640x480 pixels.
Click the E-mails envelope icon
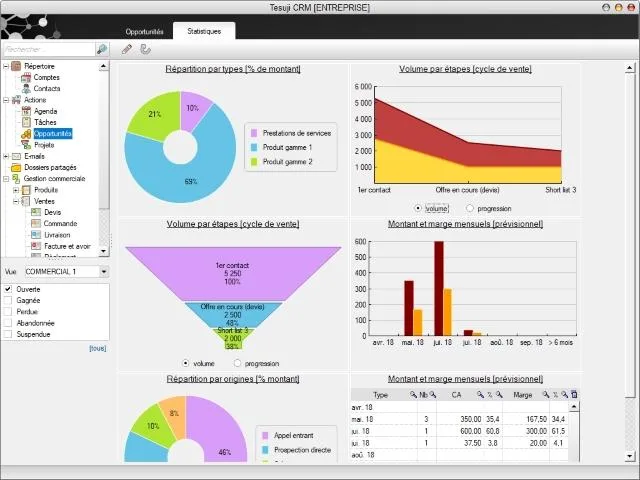[x=16, y=156]
